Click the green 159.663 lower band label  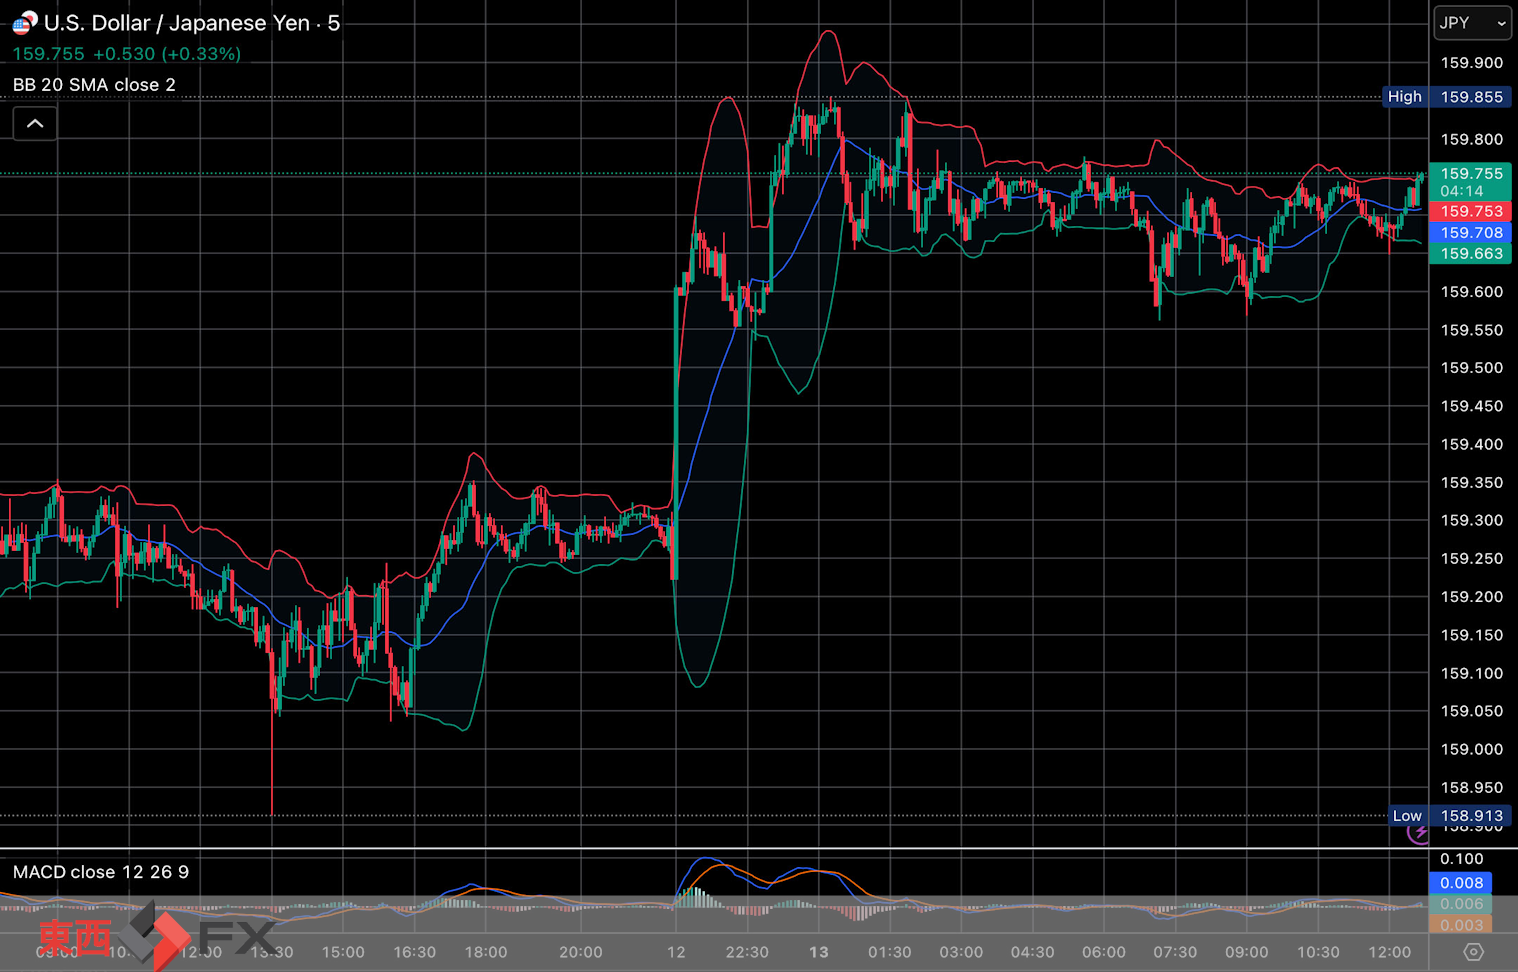pos(1470,254)
